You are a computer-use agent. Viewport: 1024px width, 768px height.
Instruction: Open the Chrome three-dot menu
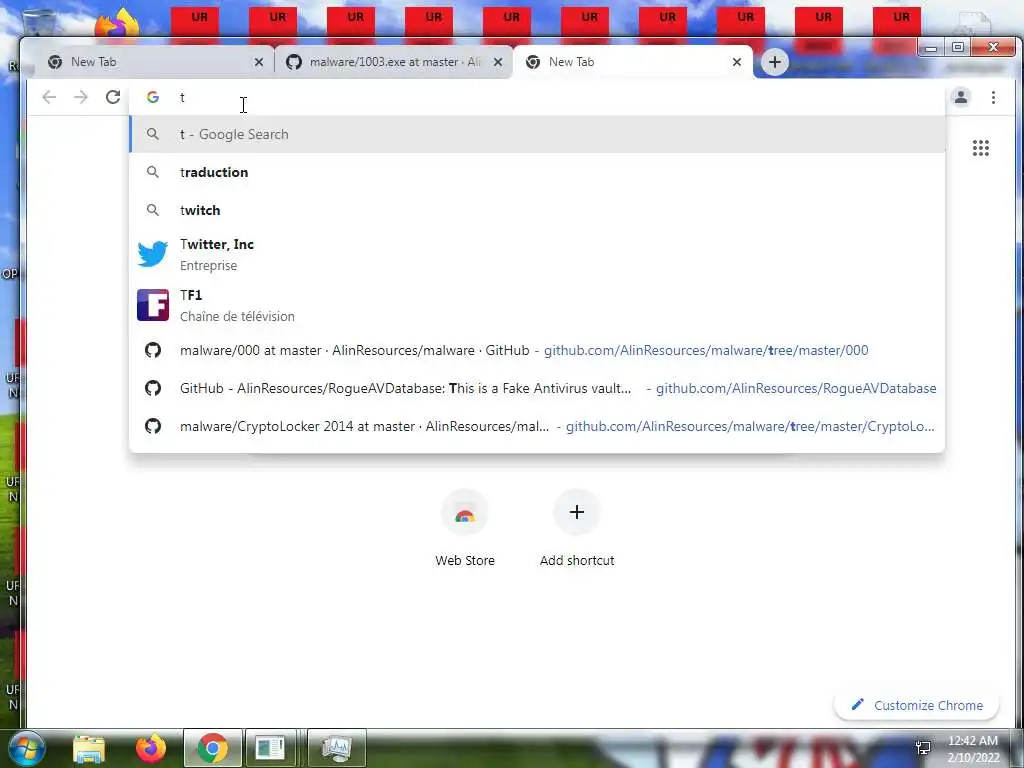[993, 97]
